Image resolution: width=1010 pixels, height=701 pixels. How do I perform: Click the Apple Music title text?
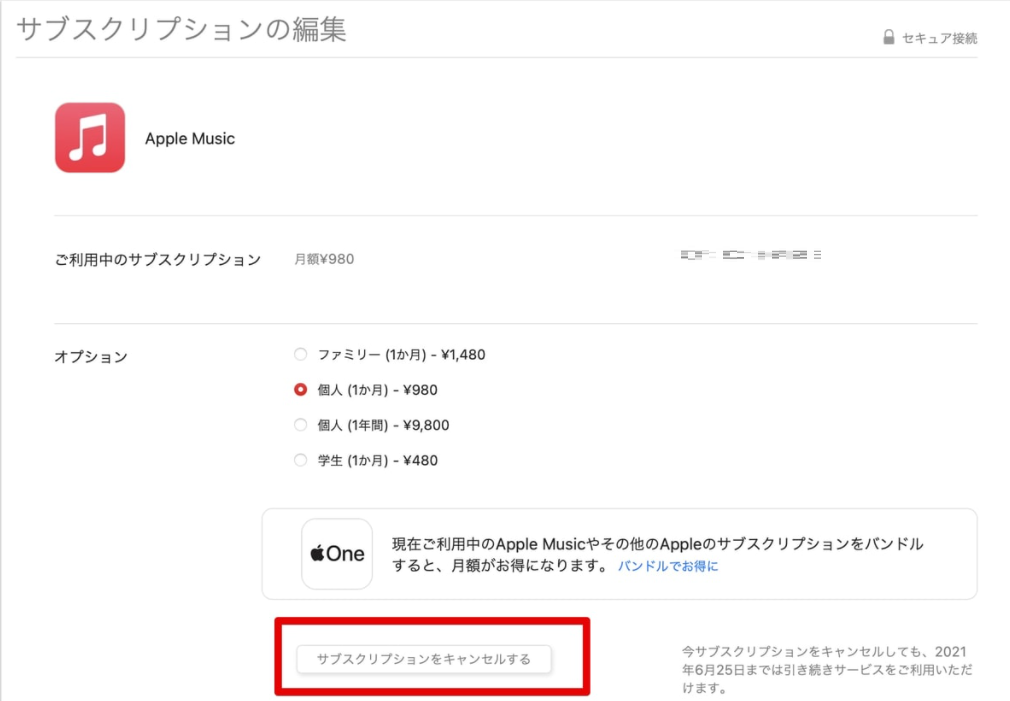click(x=190, y=139)
